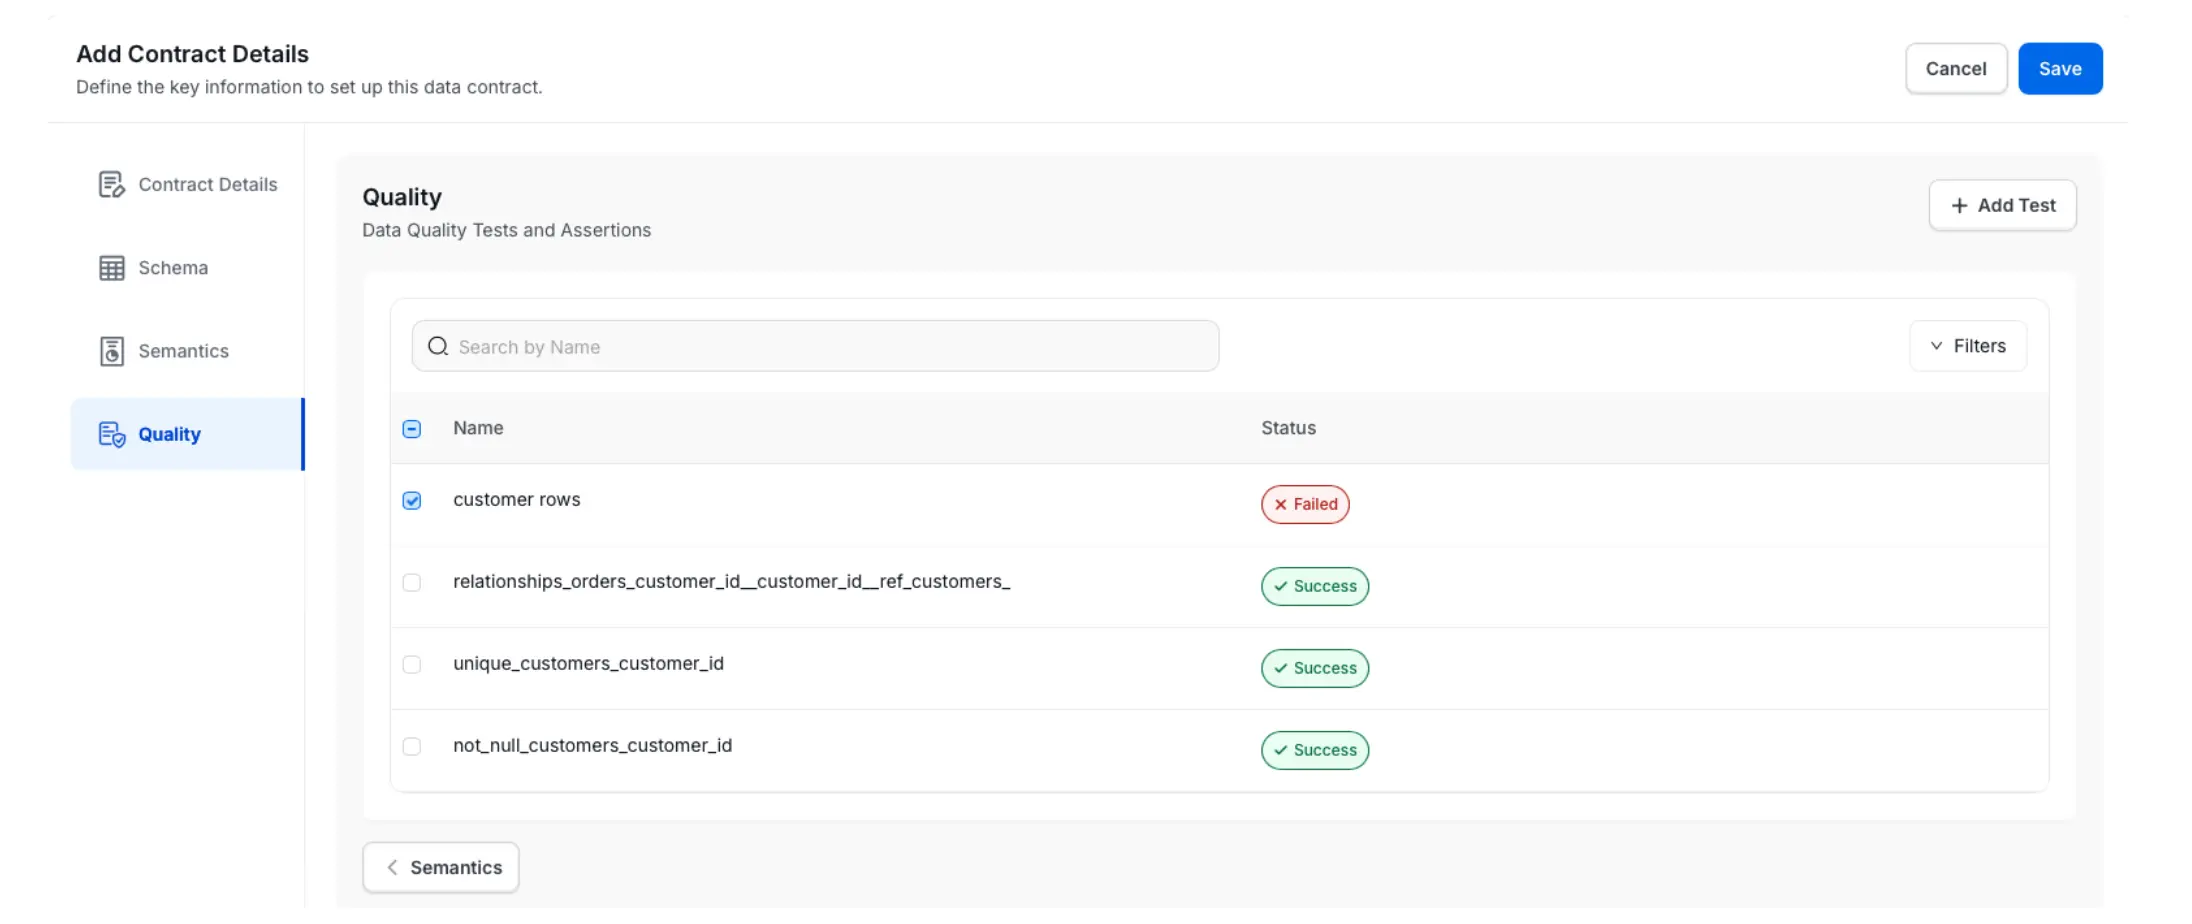Image resolution: width=2192 pixels, height=924 pixels.
Task: Toggle the select-all checkbox in table header
Action: (412, 429)
